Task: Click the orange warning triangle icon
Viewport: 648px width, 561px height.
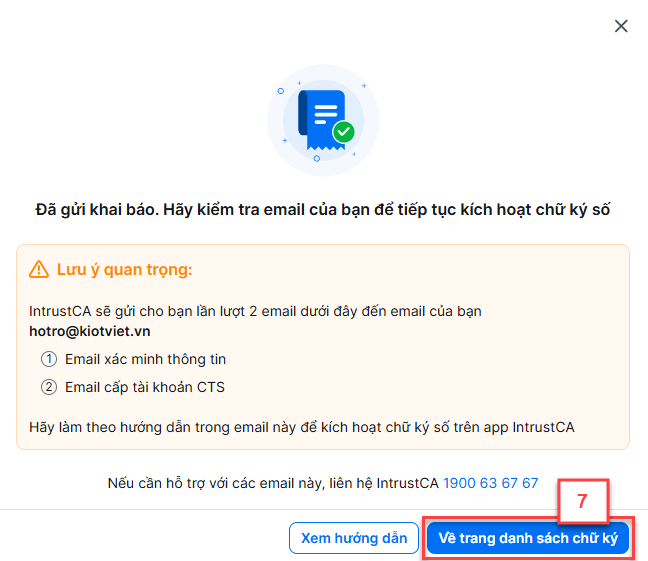Action: point(39,270)
